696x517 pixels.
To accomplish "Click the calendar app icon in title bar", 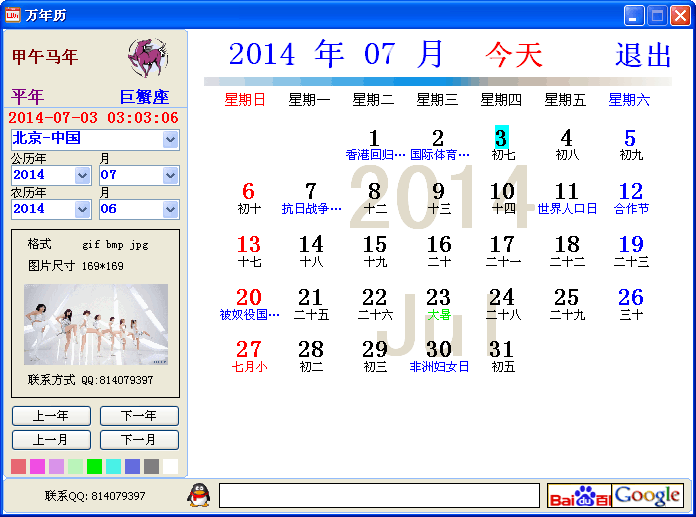I will [x=12, y=15].
